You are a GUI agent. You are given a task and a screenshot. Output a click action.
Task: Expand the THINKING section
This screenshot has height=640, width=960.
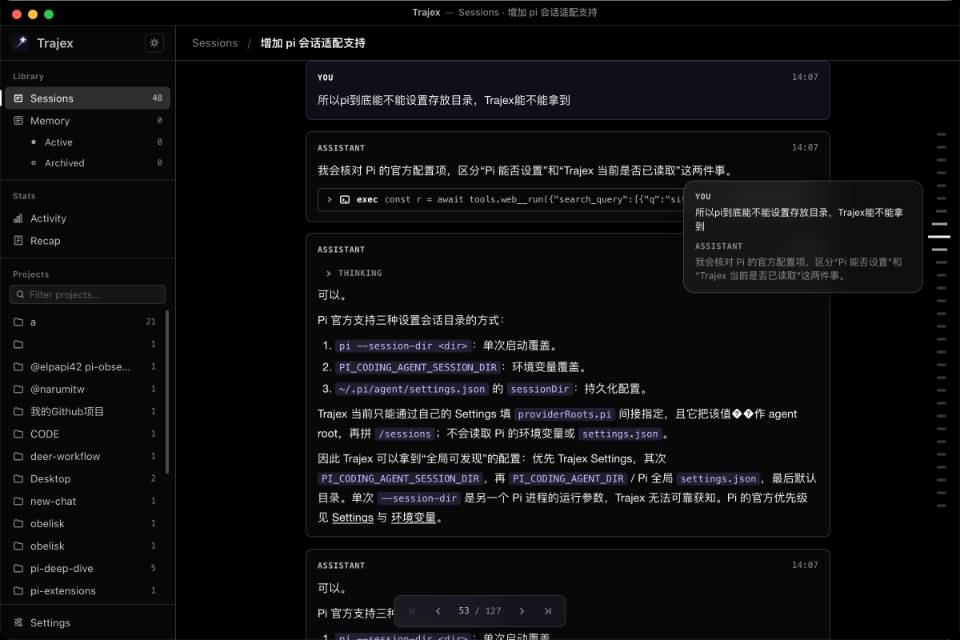pos(354,273)
